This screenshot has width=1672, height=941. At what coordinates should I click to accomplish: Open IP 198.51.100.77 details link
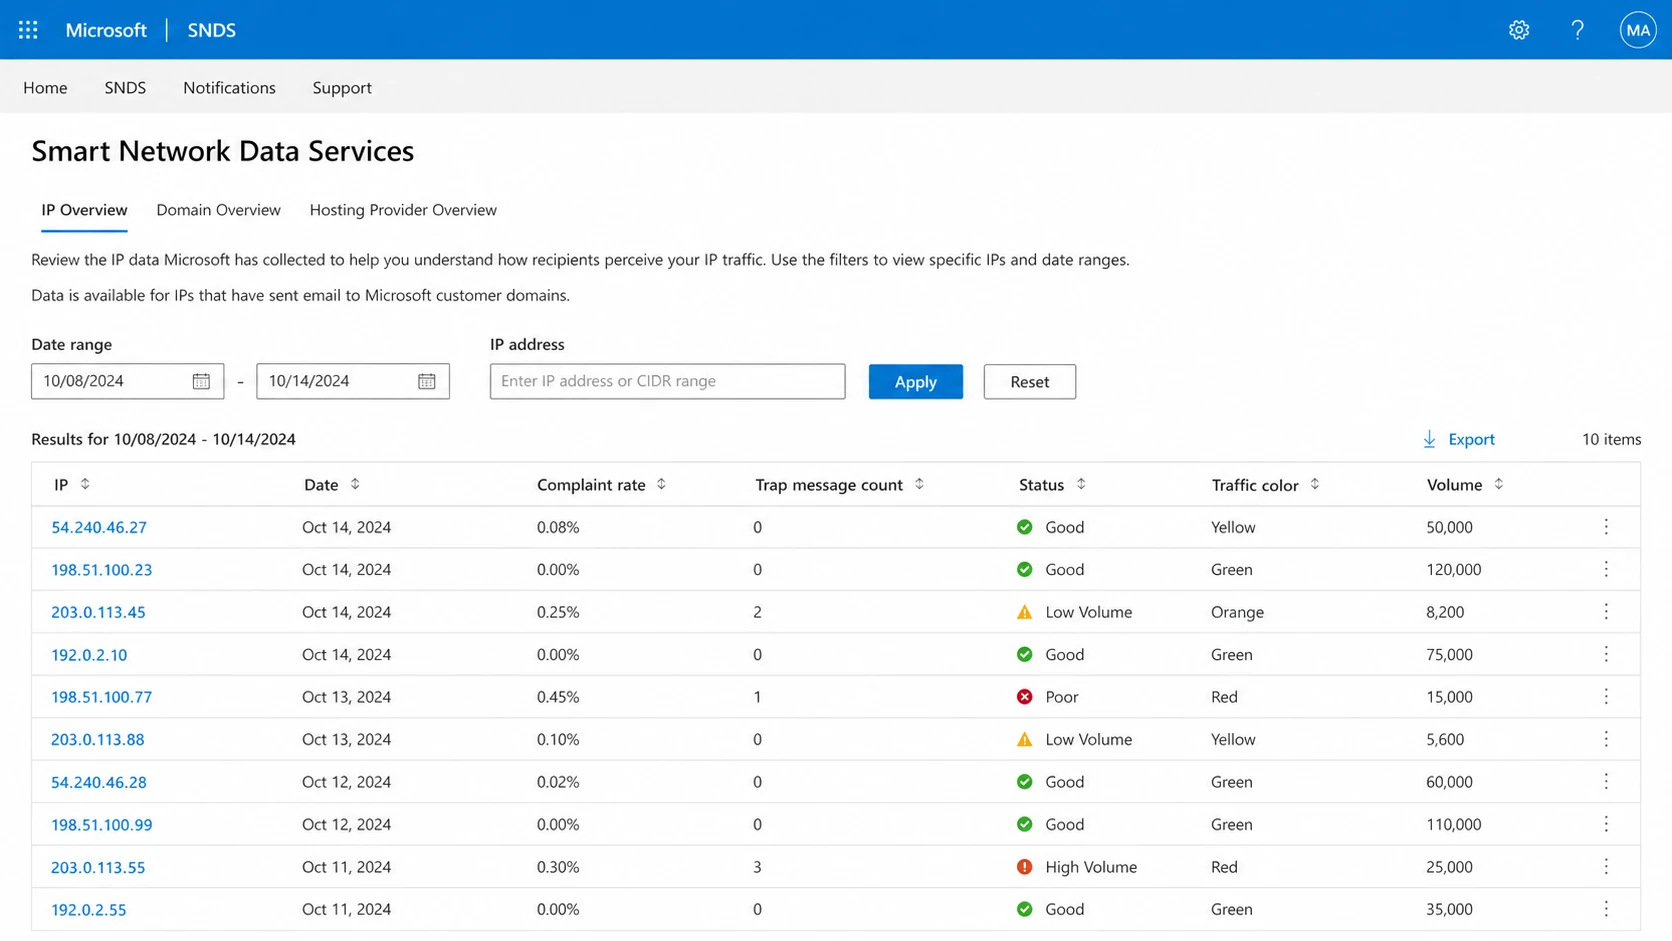coord(102,697)
